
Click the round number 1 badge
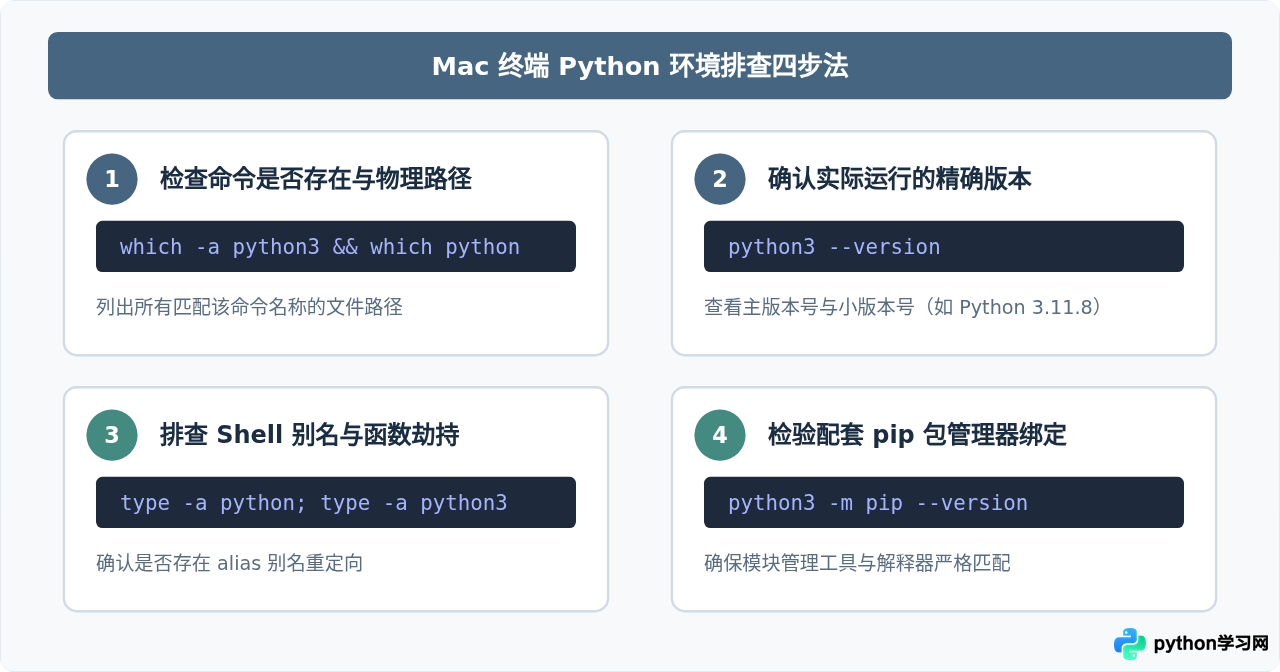click(x=112, y=179)
